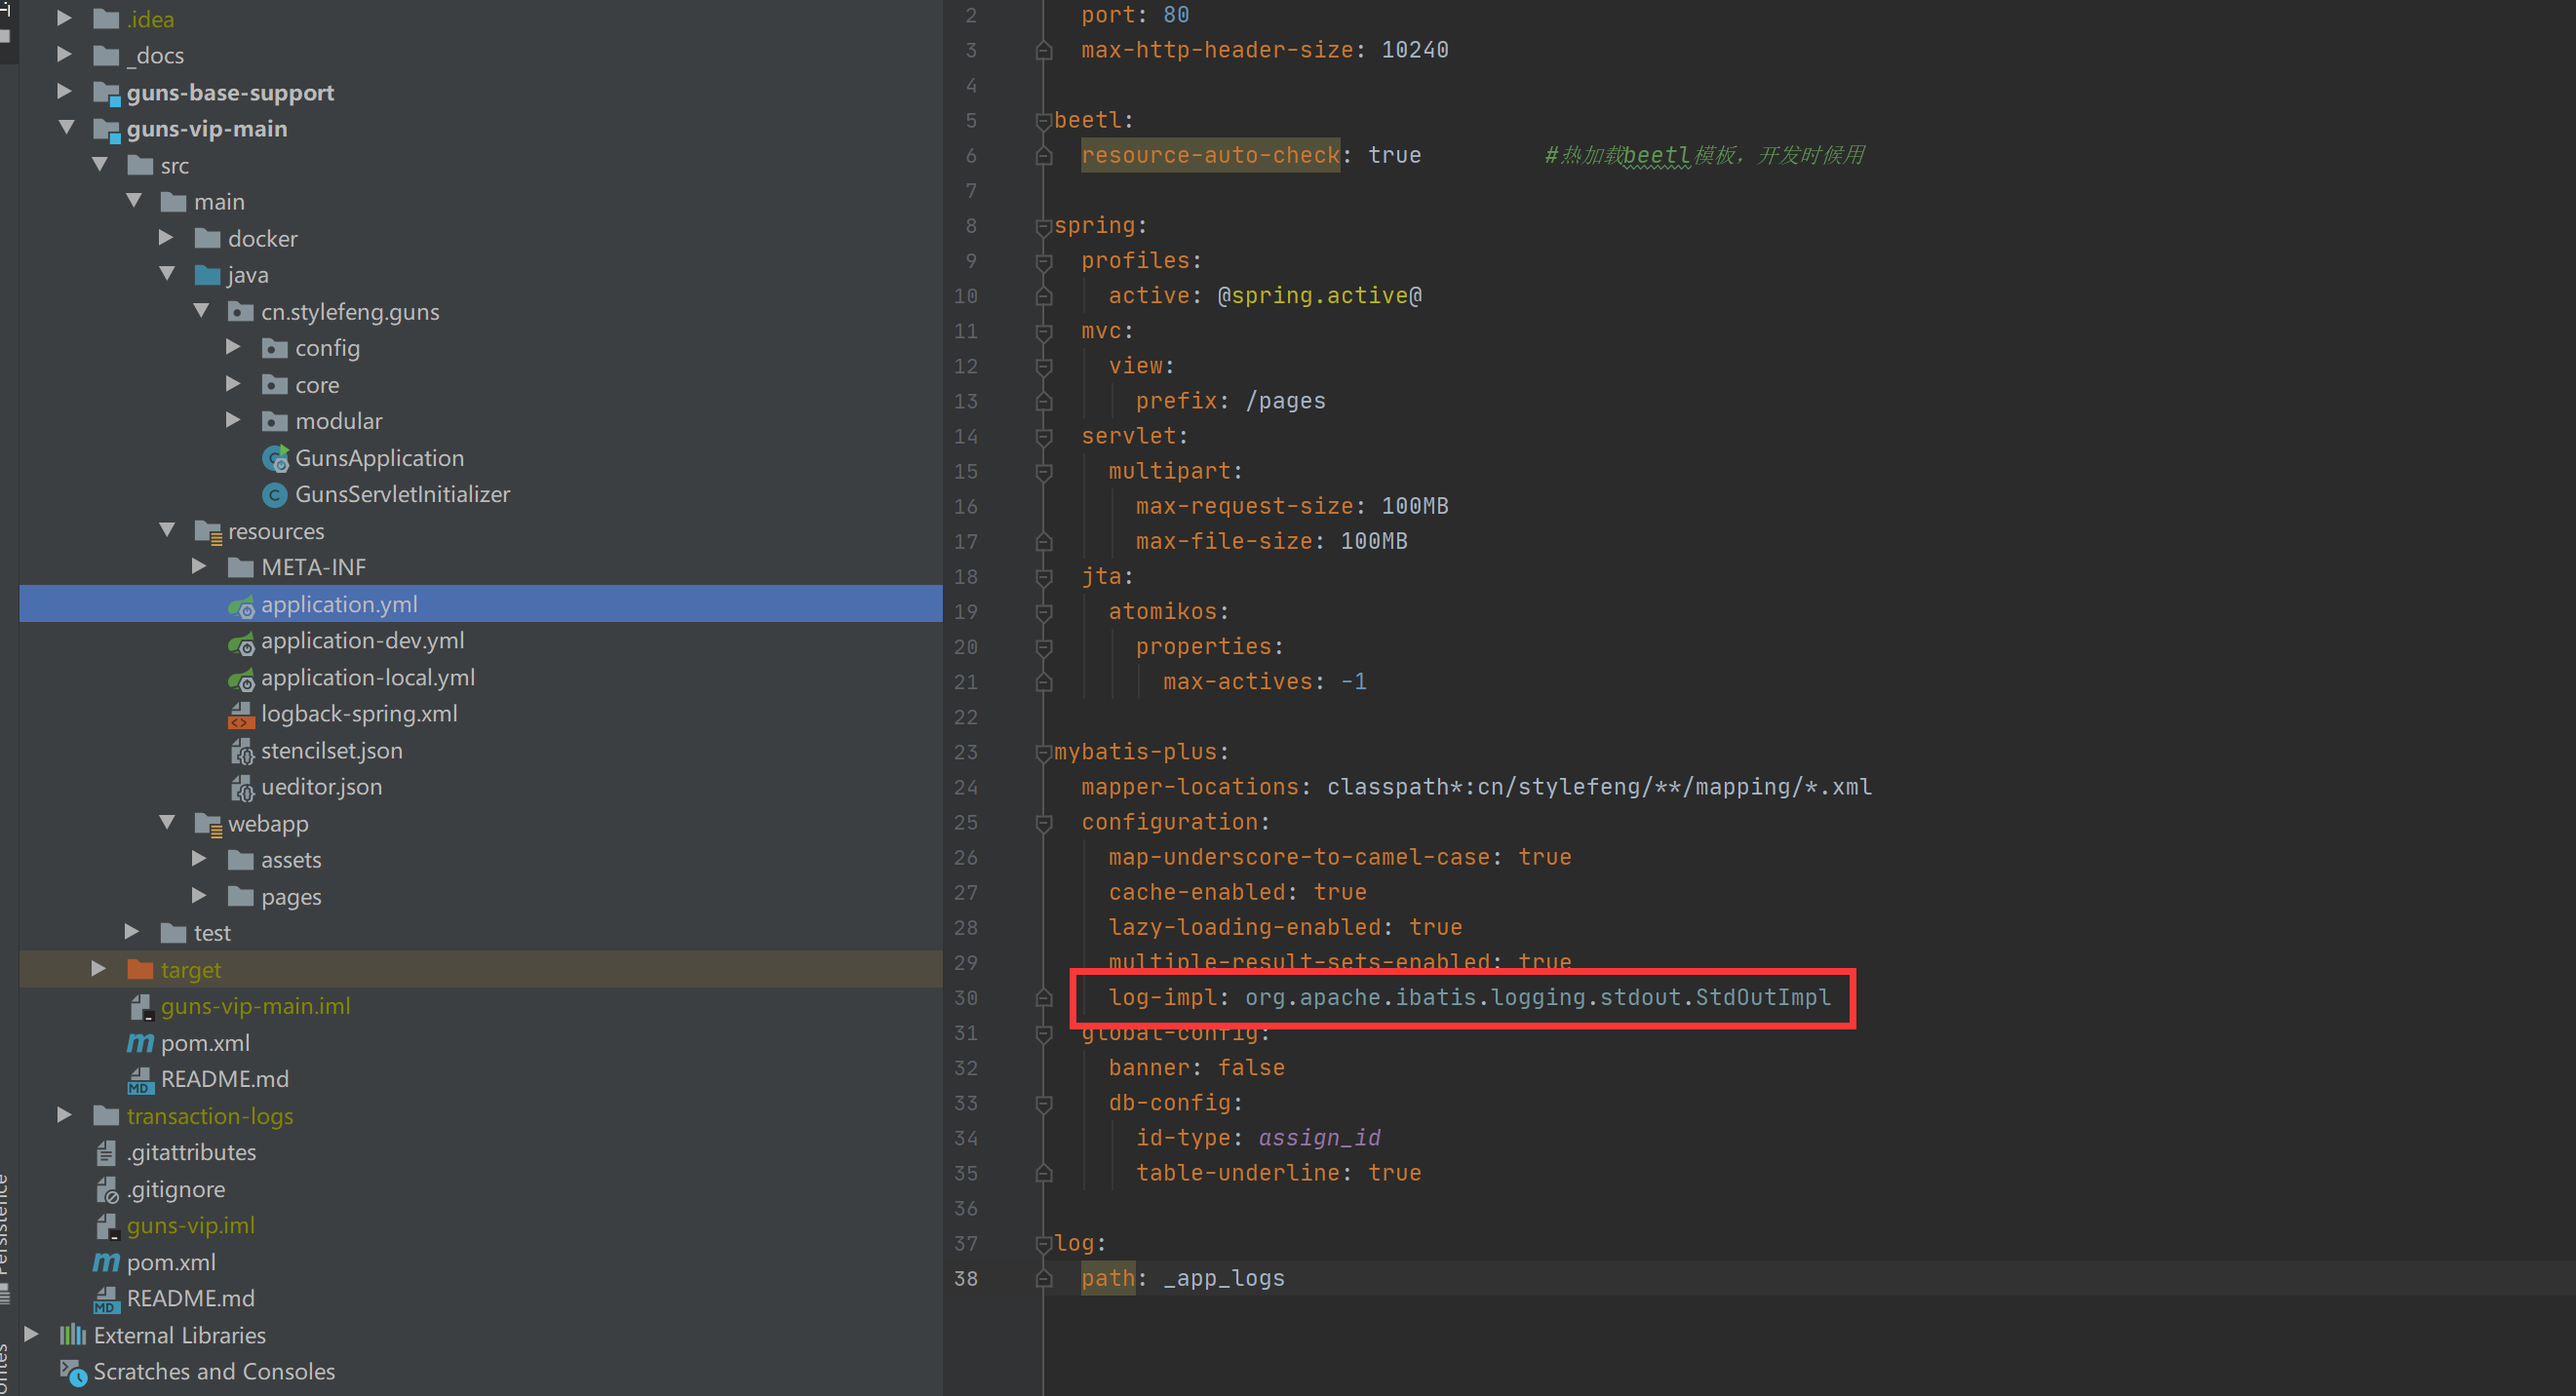Fold the beetl block in the gutter
The width and height of the screenshot is (2576, 1396).
tap(1044, 121)
